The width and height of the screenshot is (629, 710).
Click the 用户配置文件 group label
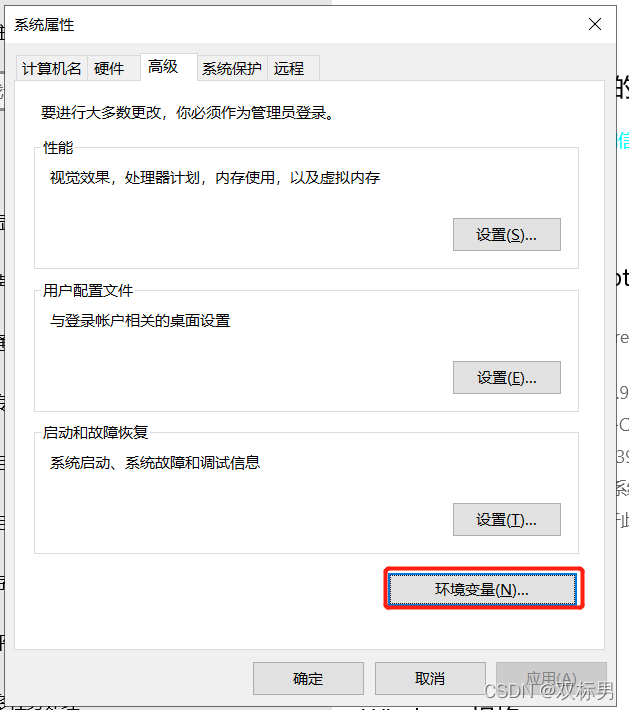[88, 290]
